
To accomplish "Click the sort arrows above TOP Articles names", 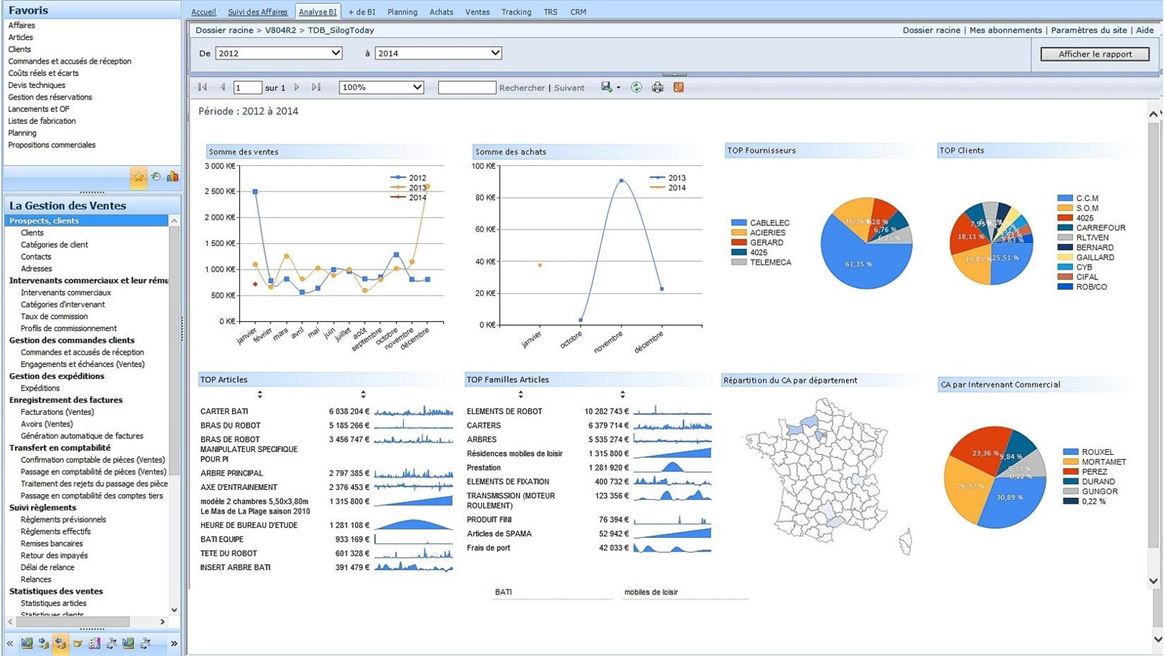I will tap(260, 394).
